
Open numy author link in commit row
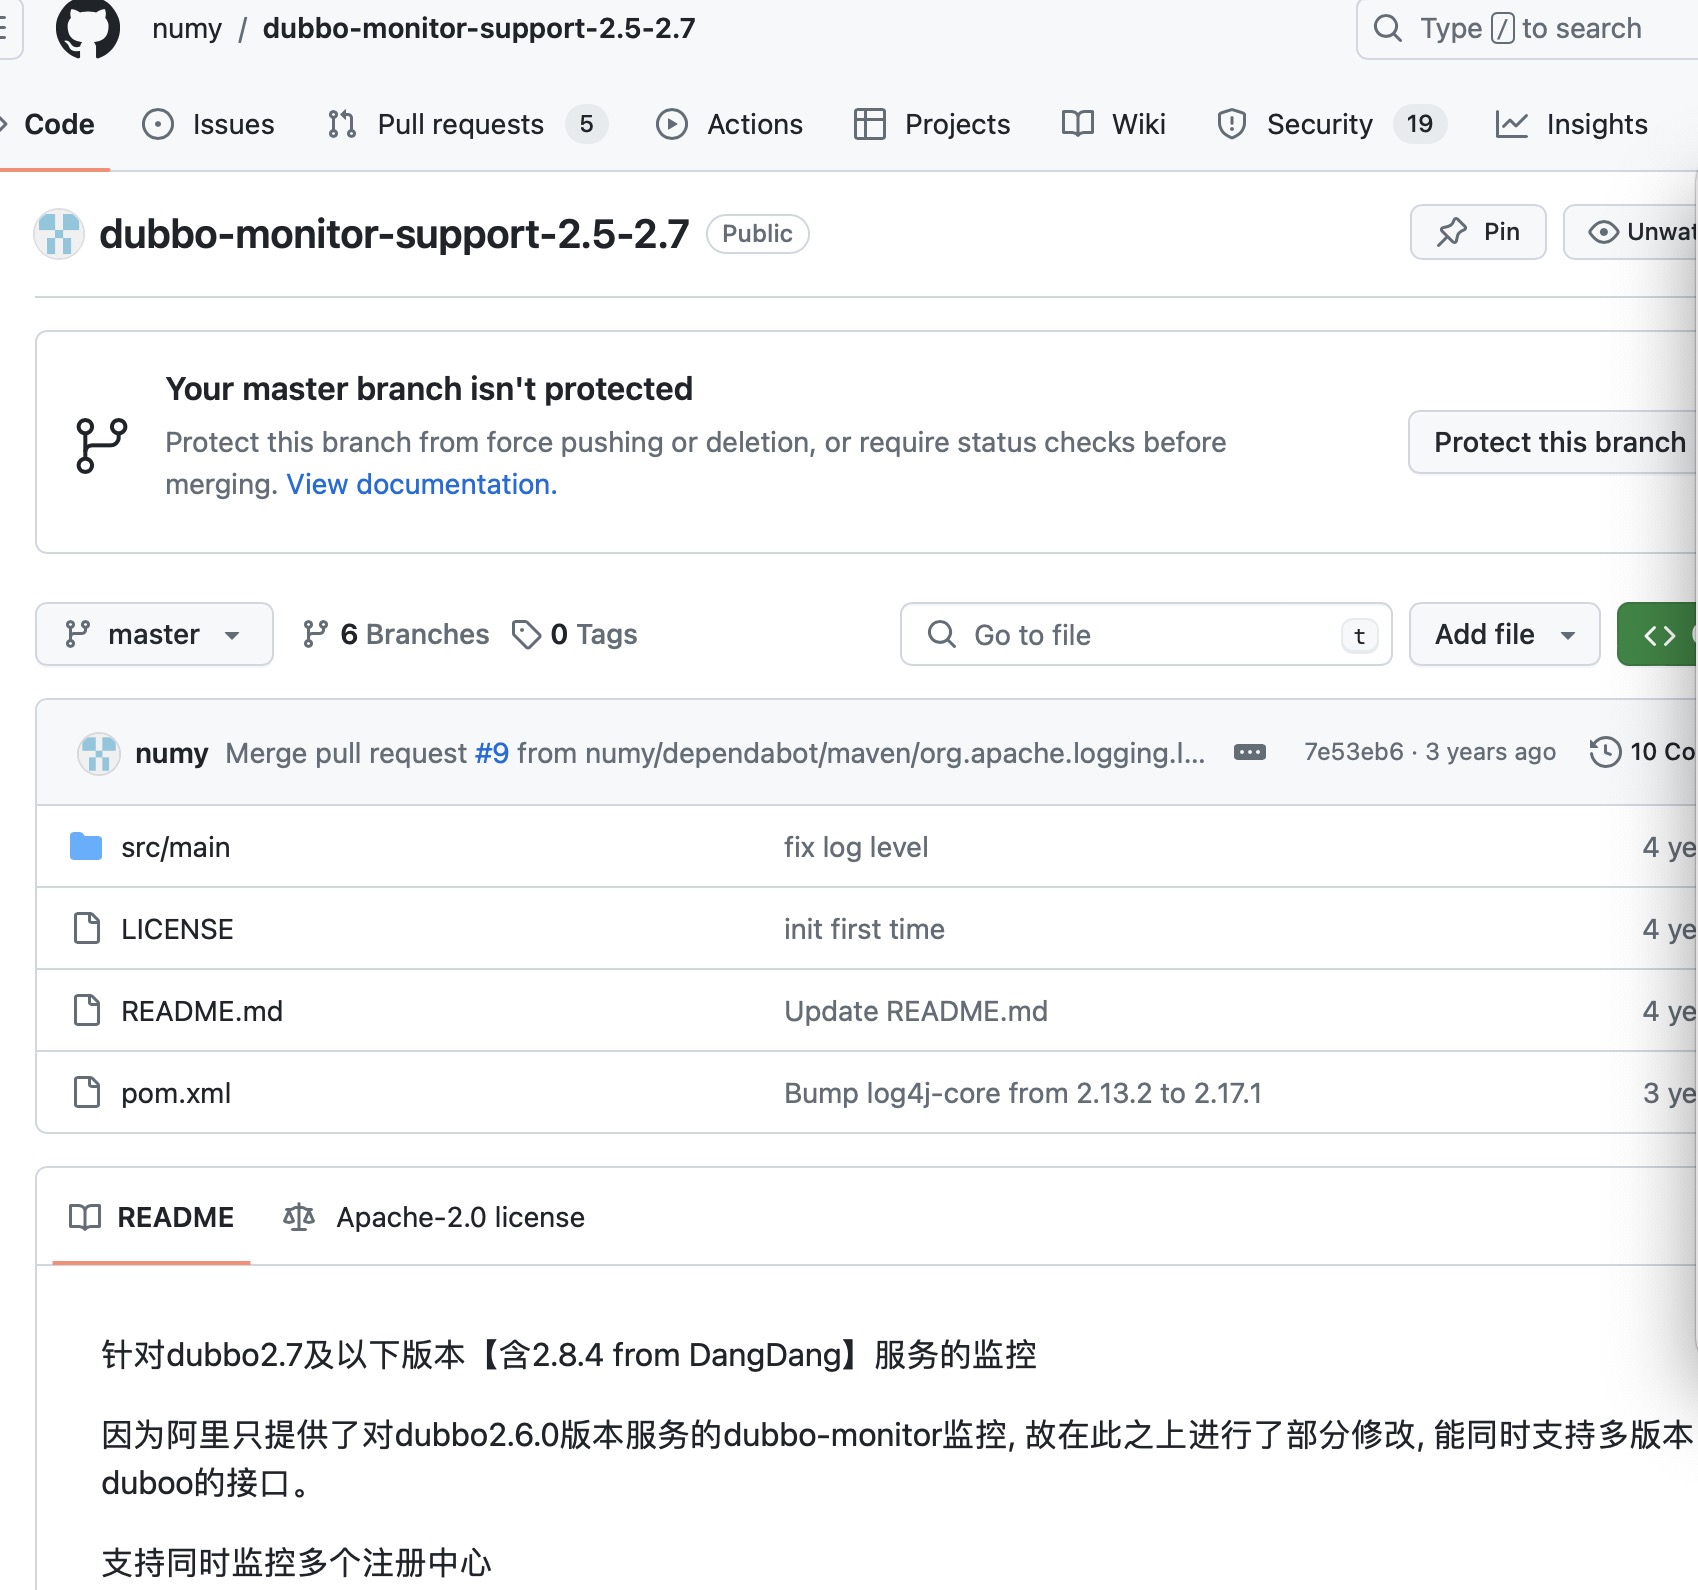[172, 753]
